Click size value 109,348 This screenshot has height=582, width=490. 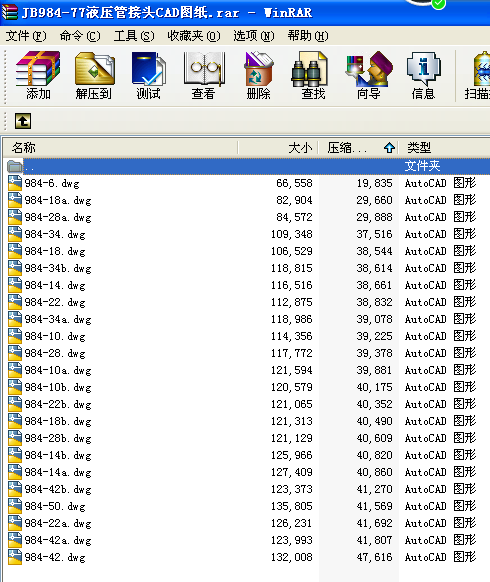292,234
